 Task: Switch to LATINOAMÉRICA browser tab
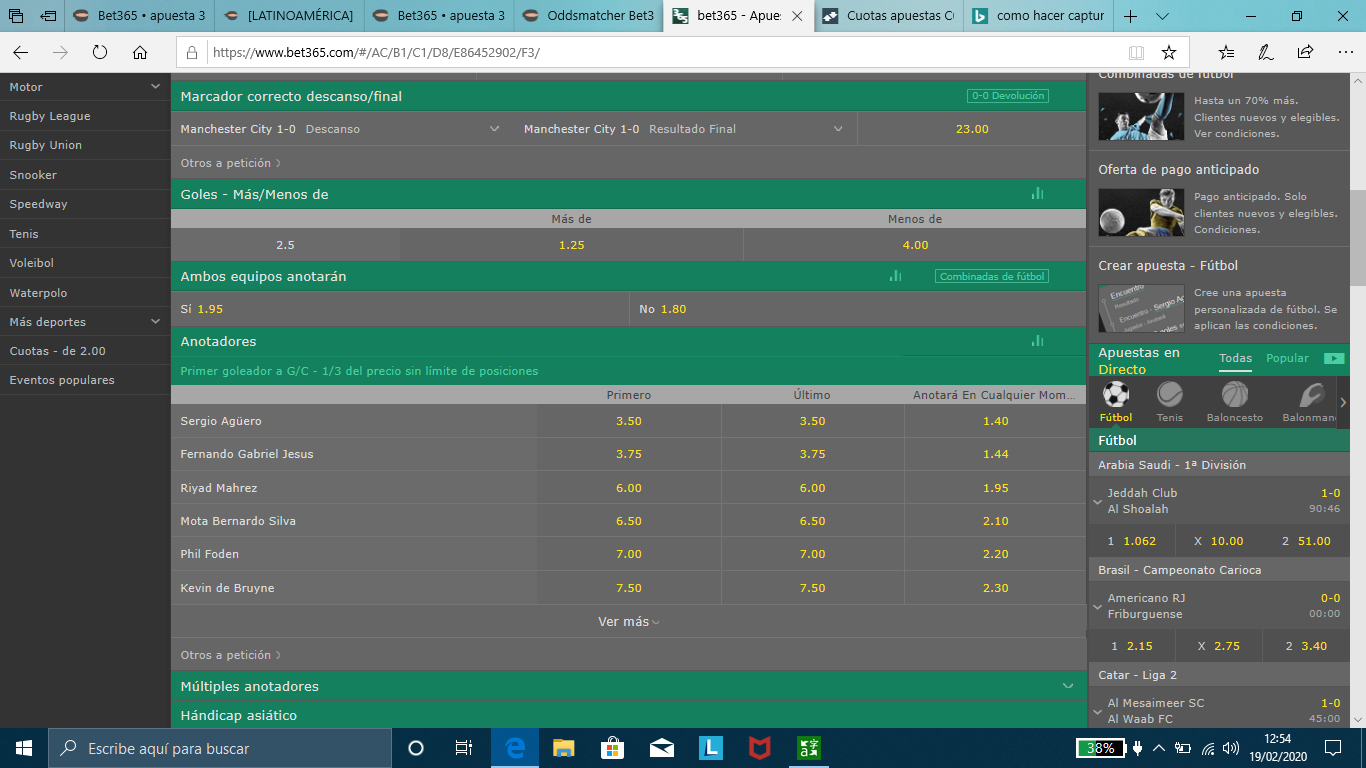point(289,16)
